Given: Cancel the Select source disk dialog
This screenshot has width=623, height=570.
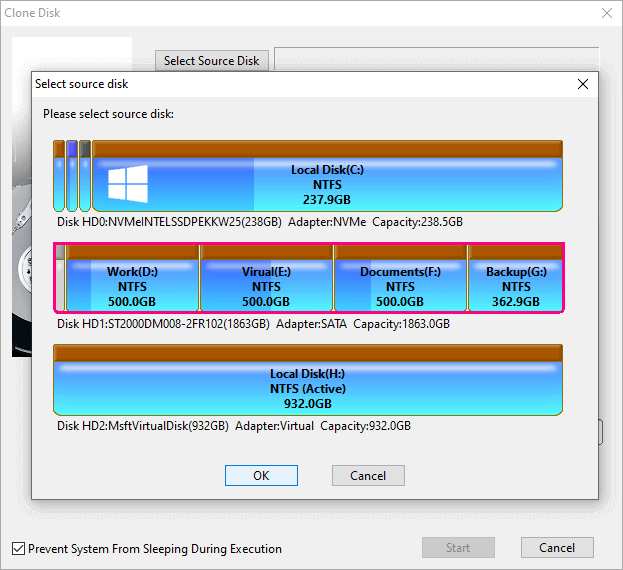Looking at the screenshot, I should tap(367, 476).
